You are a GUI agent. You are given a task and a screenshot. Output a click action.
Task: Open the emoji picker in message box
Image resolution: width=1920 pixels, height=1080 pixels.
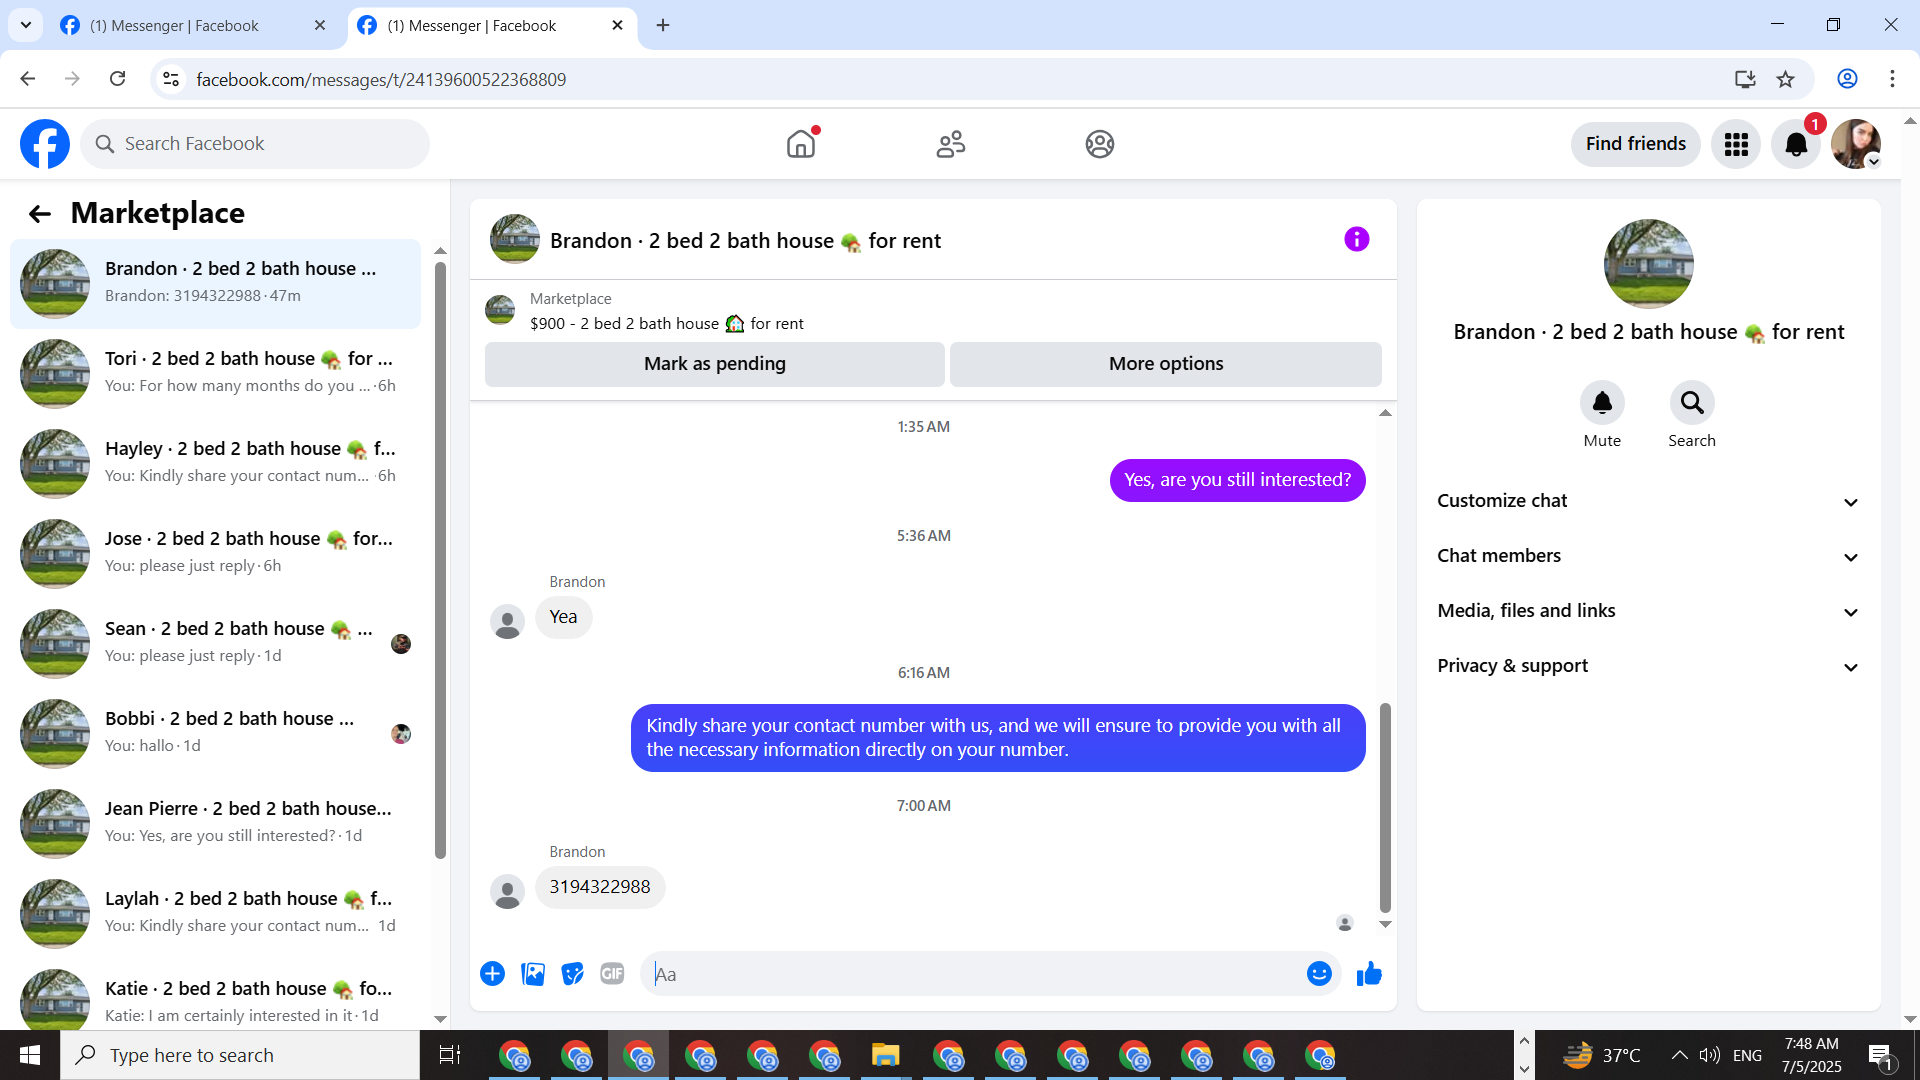click(x=1319, y=974)
